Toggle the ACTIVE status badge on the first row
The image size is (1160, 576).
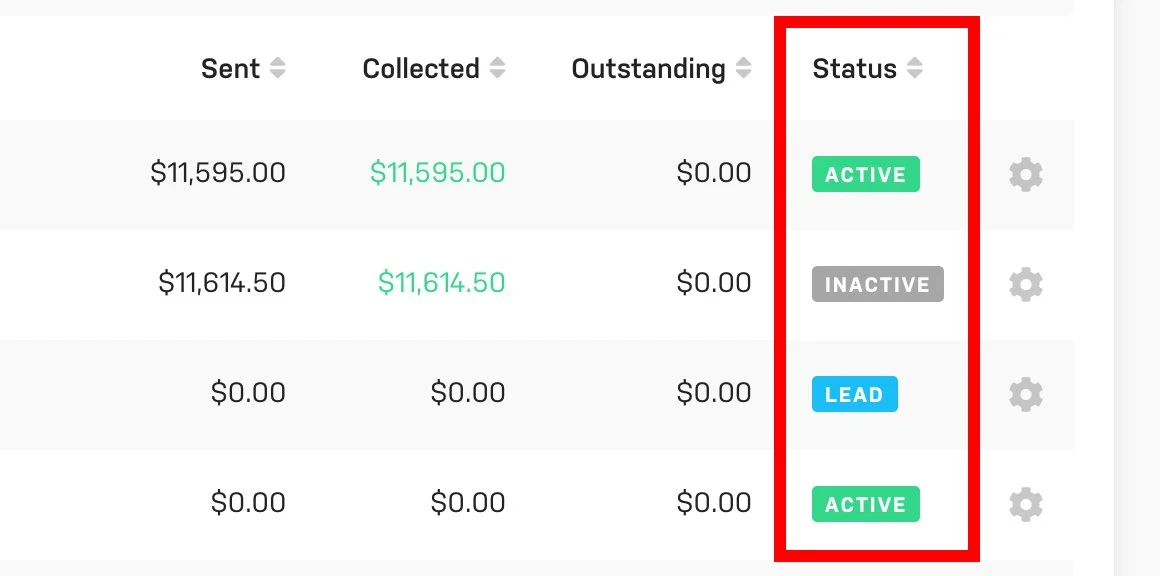(865, 174)
